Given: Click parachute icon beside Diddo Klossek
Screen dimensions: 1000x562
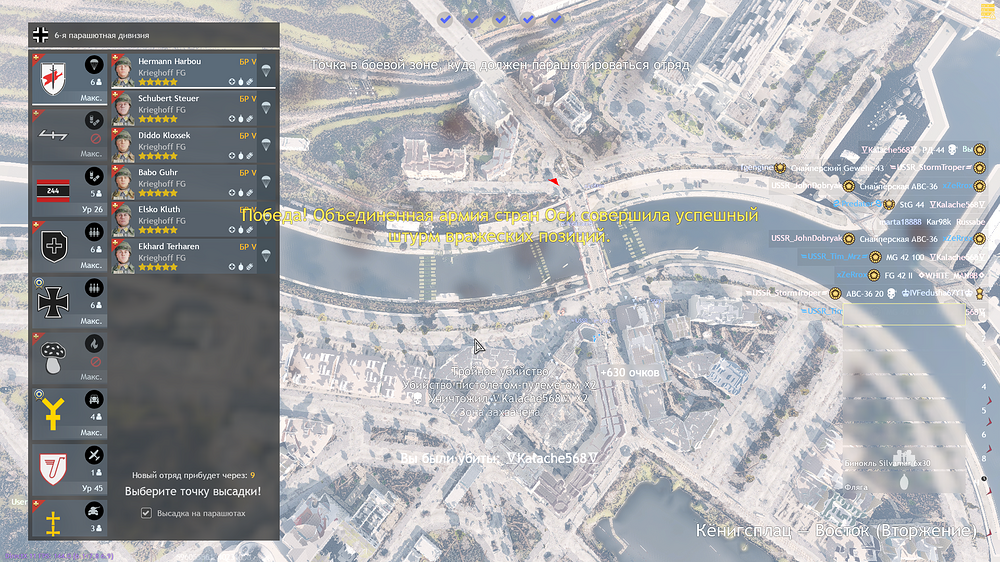Looking at the screenshot, I should coord(266,145).
